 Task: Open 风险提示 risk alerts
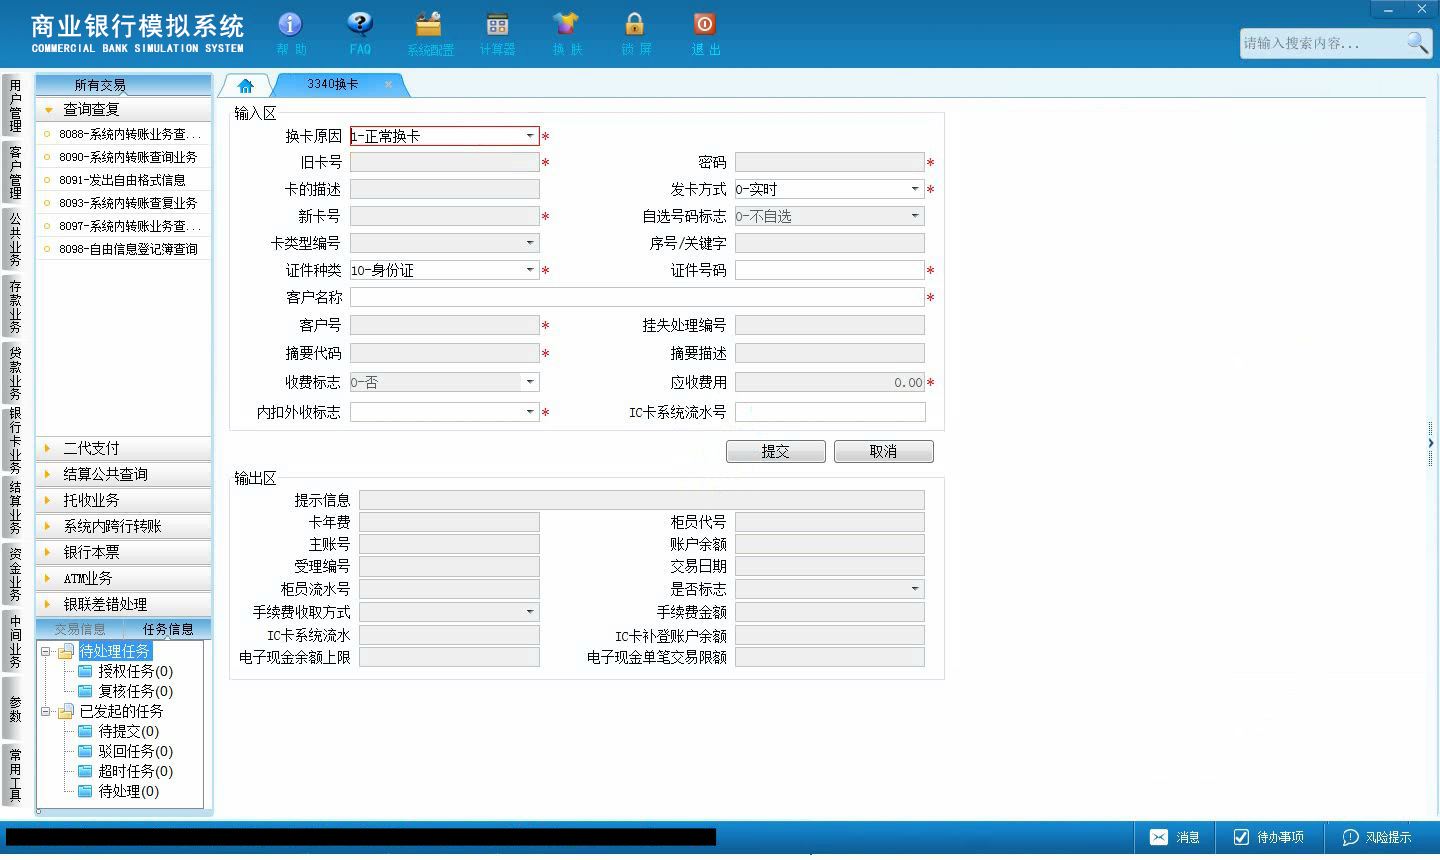[x=1377, y=837]
